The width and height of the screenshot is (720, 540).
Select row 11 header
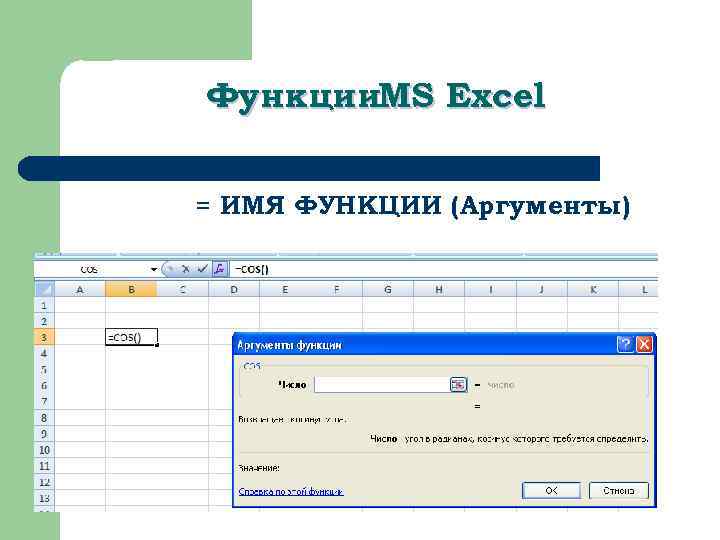(x=45, y=466)
